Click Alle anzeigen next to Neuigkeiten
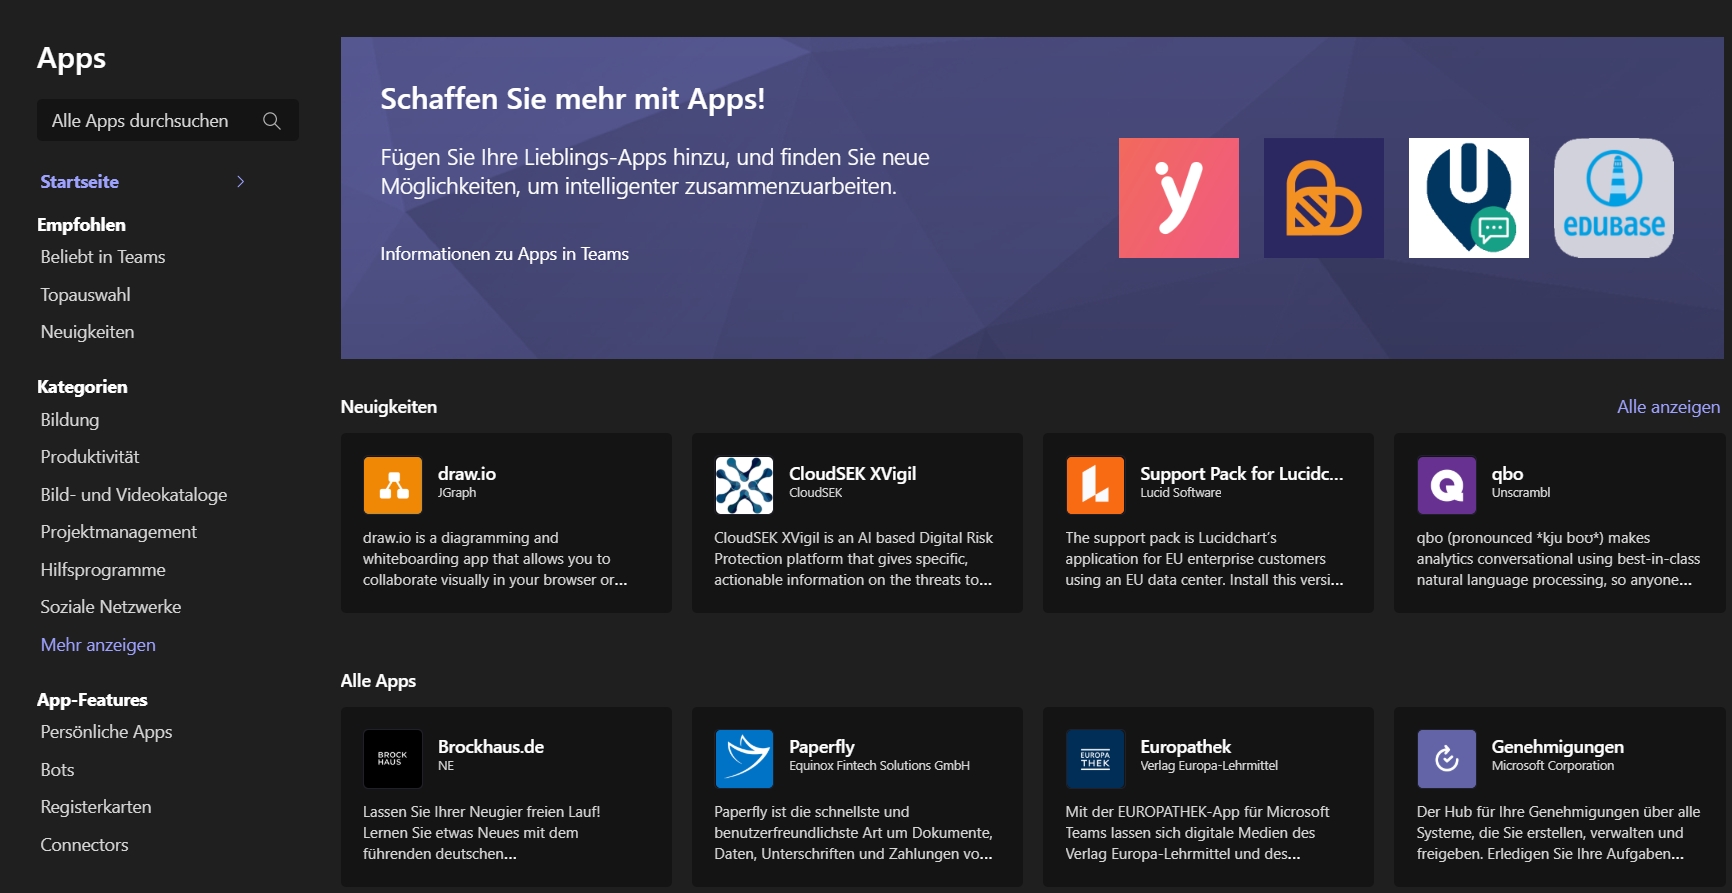1732x893 pixels. [x=1668, y=407]
